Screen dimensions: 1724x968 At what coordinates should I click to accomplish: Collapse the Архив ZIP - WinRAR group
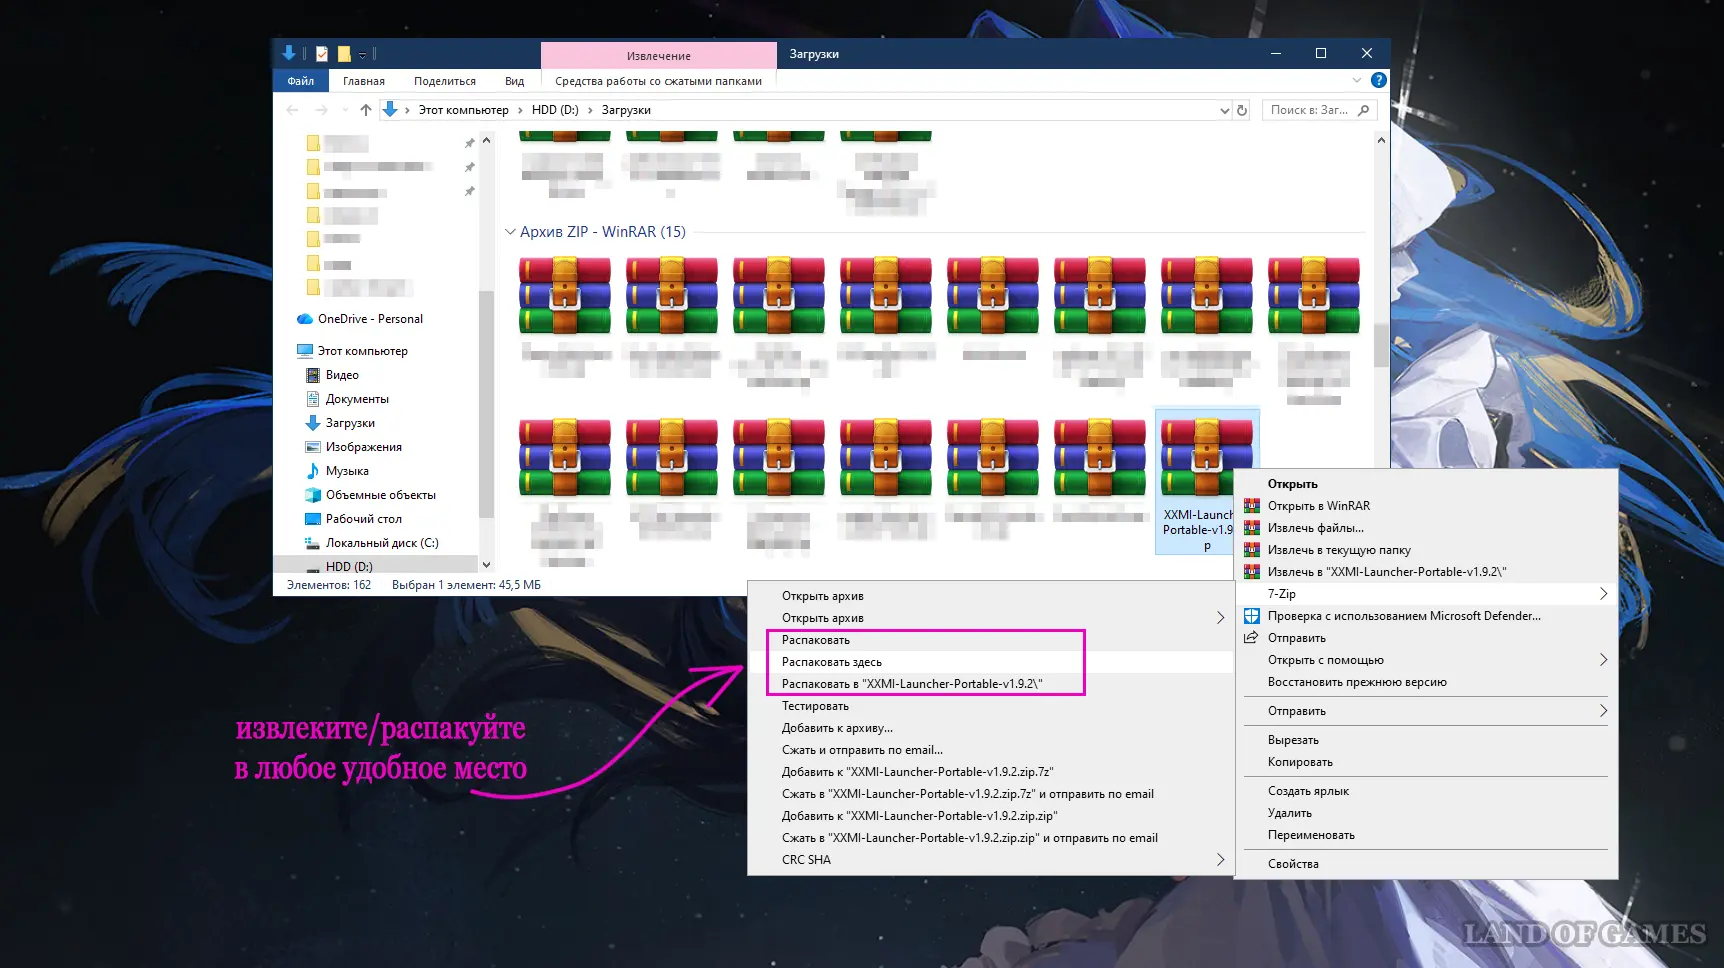point(510,232)
